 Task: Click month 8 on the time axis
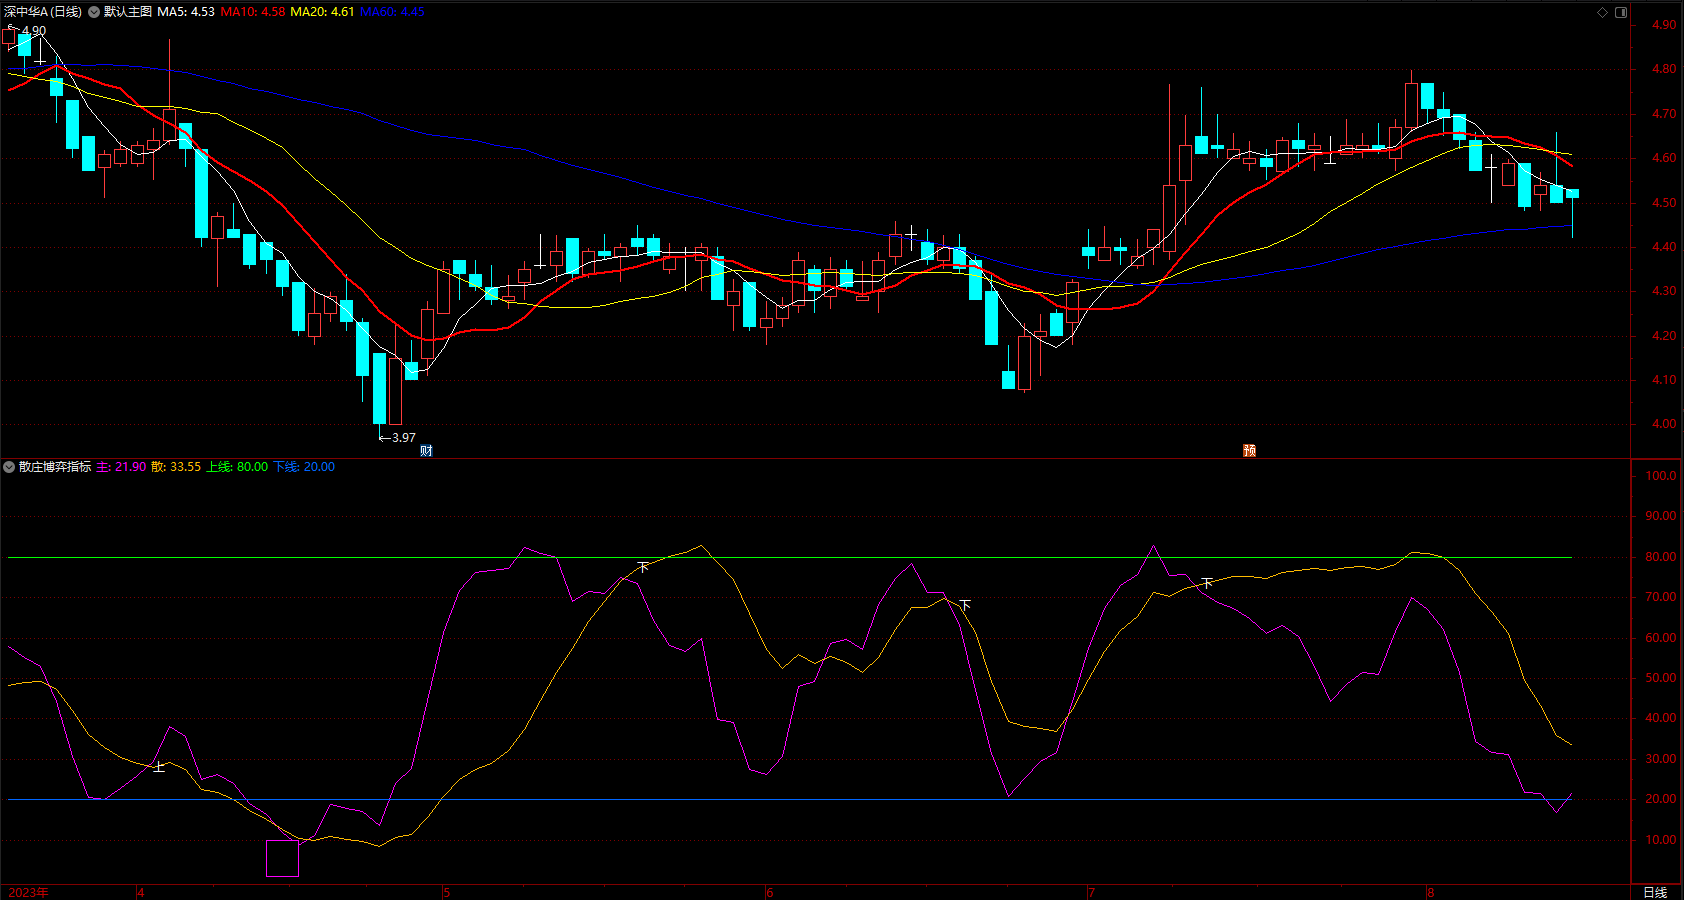tap(1430, 892)
